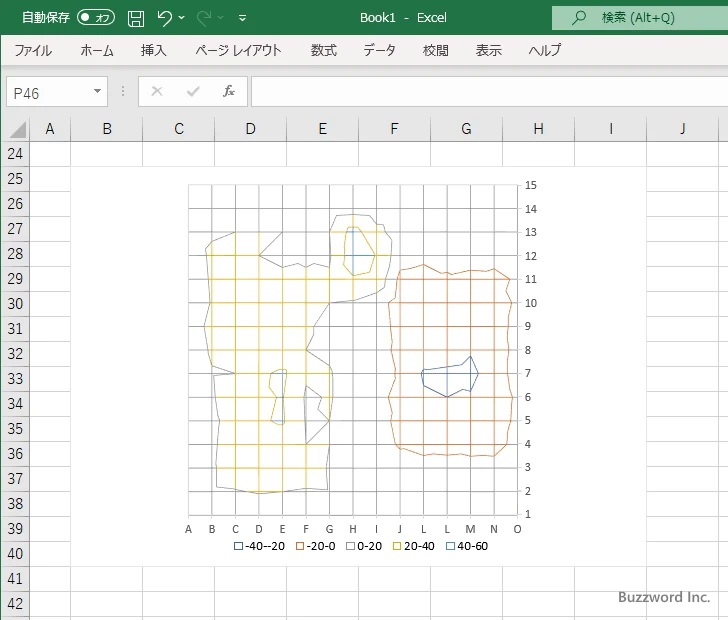Select column F header
728x620 pixels.
394,129
